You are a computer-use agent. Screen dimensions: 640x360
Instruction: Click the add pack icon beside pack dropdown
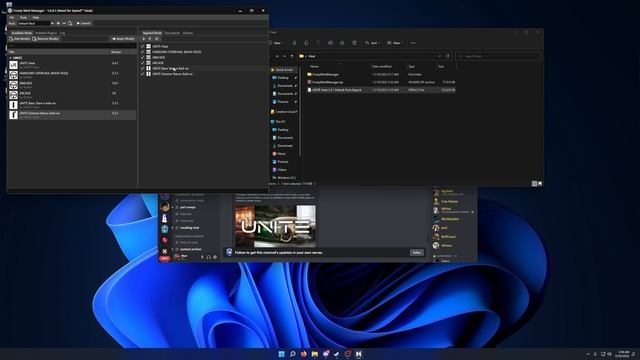click(58, 23)
